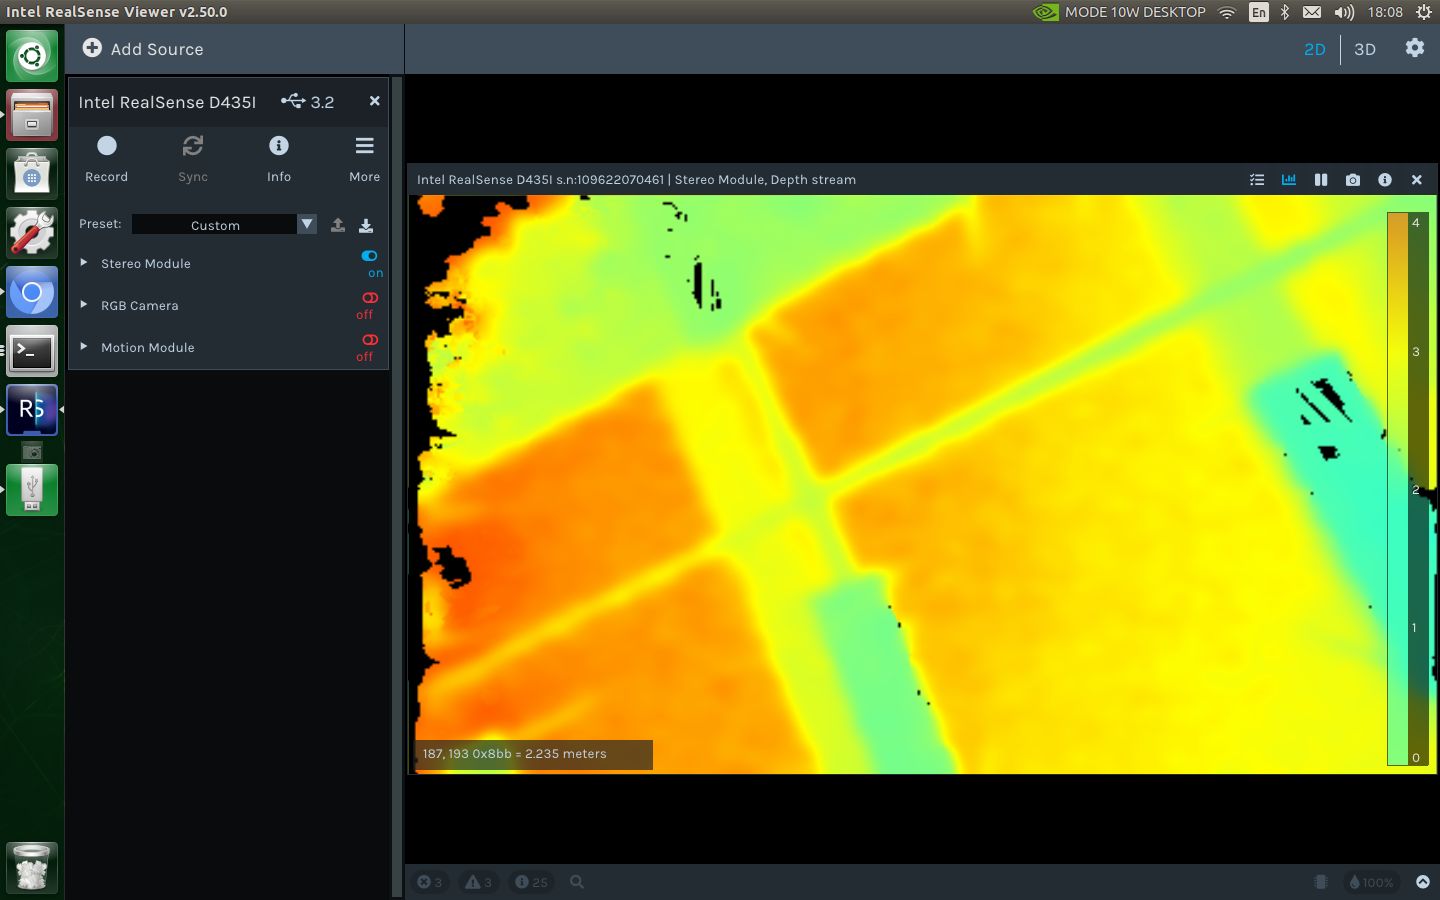1440x900 pixels.
Task: Load preset from file upload icon
Action: [x=338, y=225]
